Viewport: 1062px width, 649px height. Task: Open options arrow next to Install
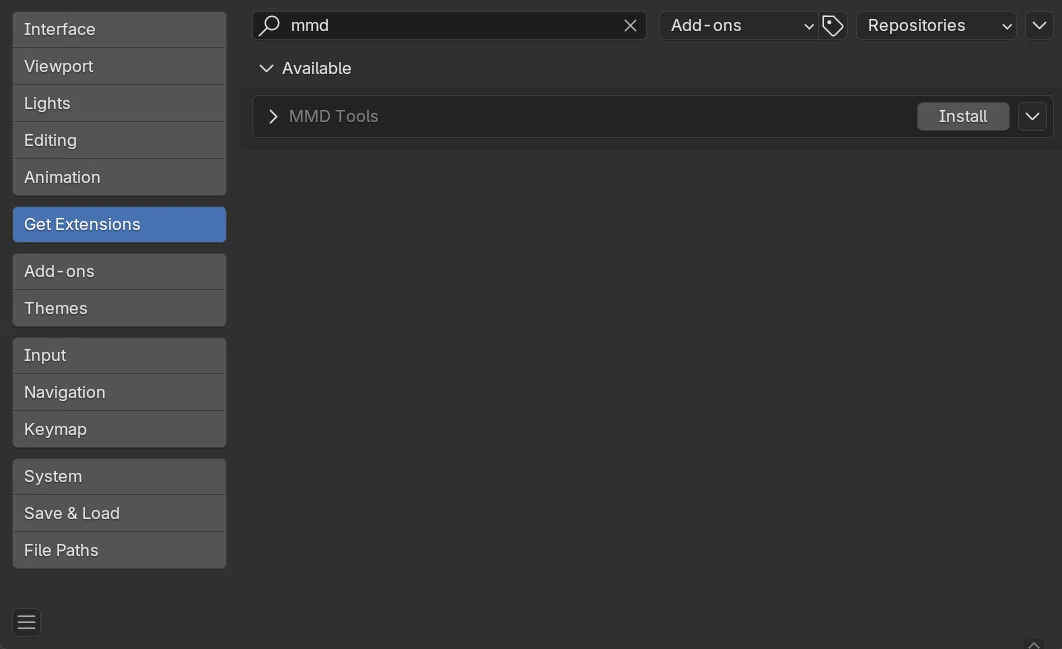point(1032,117)
